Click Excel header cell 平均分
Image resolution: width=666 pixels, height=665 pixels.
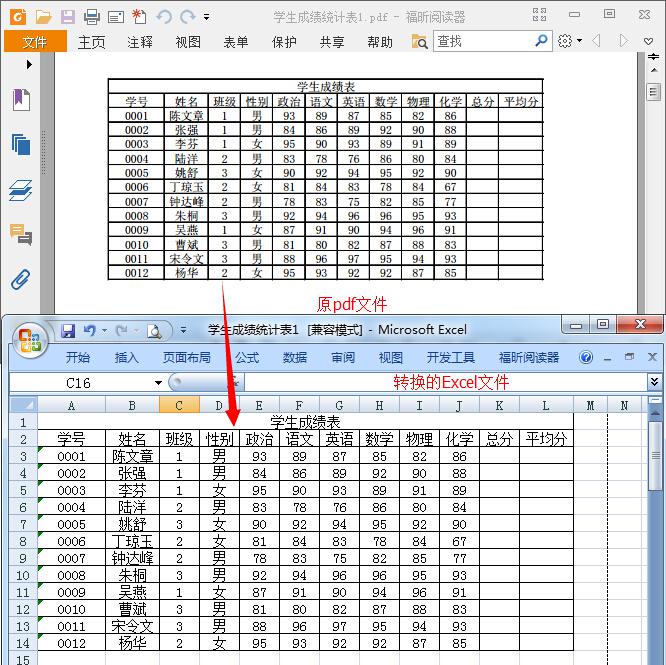(x=546, y=439)
